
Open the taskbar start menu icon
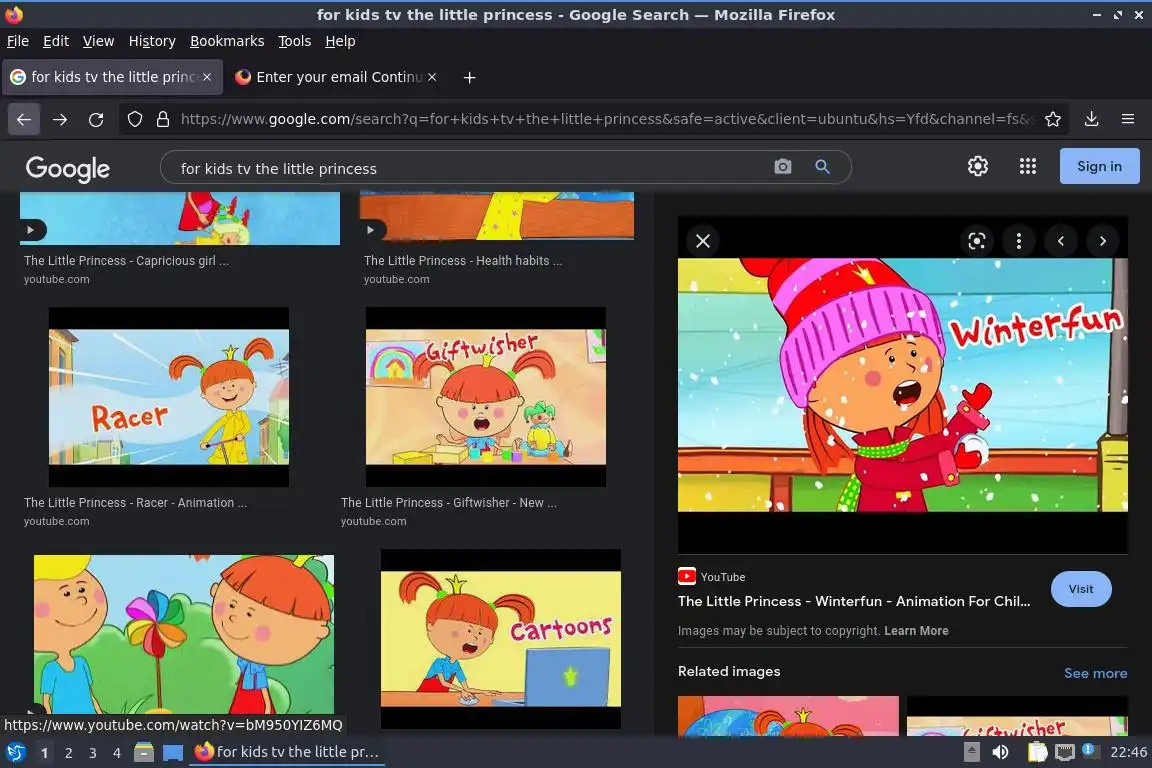point(15,752)
